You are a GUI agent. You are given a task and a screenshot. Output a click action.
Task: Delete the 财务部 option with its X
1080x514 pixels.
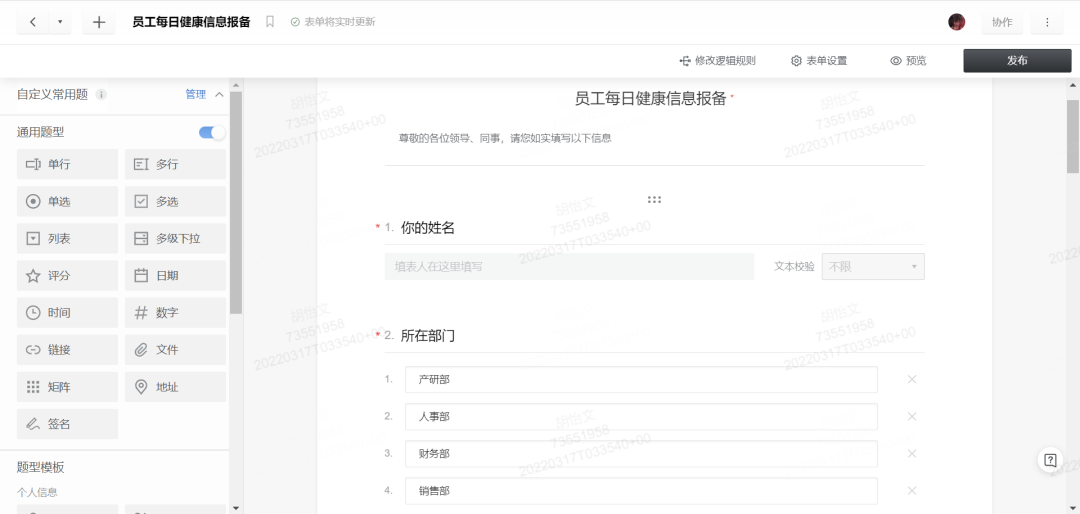pyautogui.click(x=912, y=454)
